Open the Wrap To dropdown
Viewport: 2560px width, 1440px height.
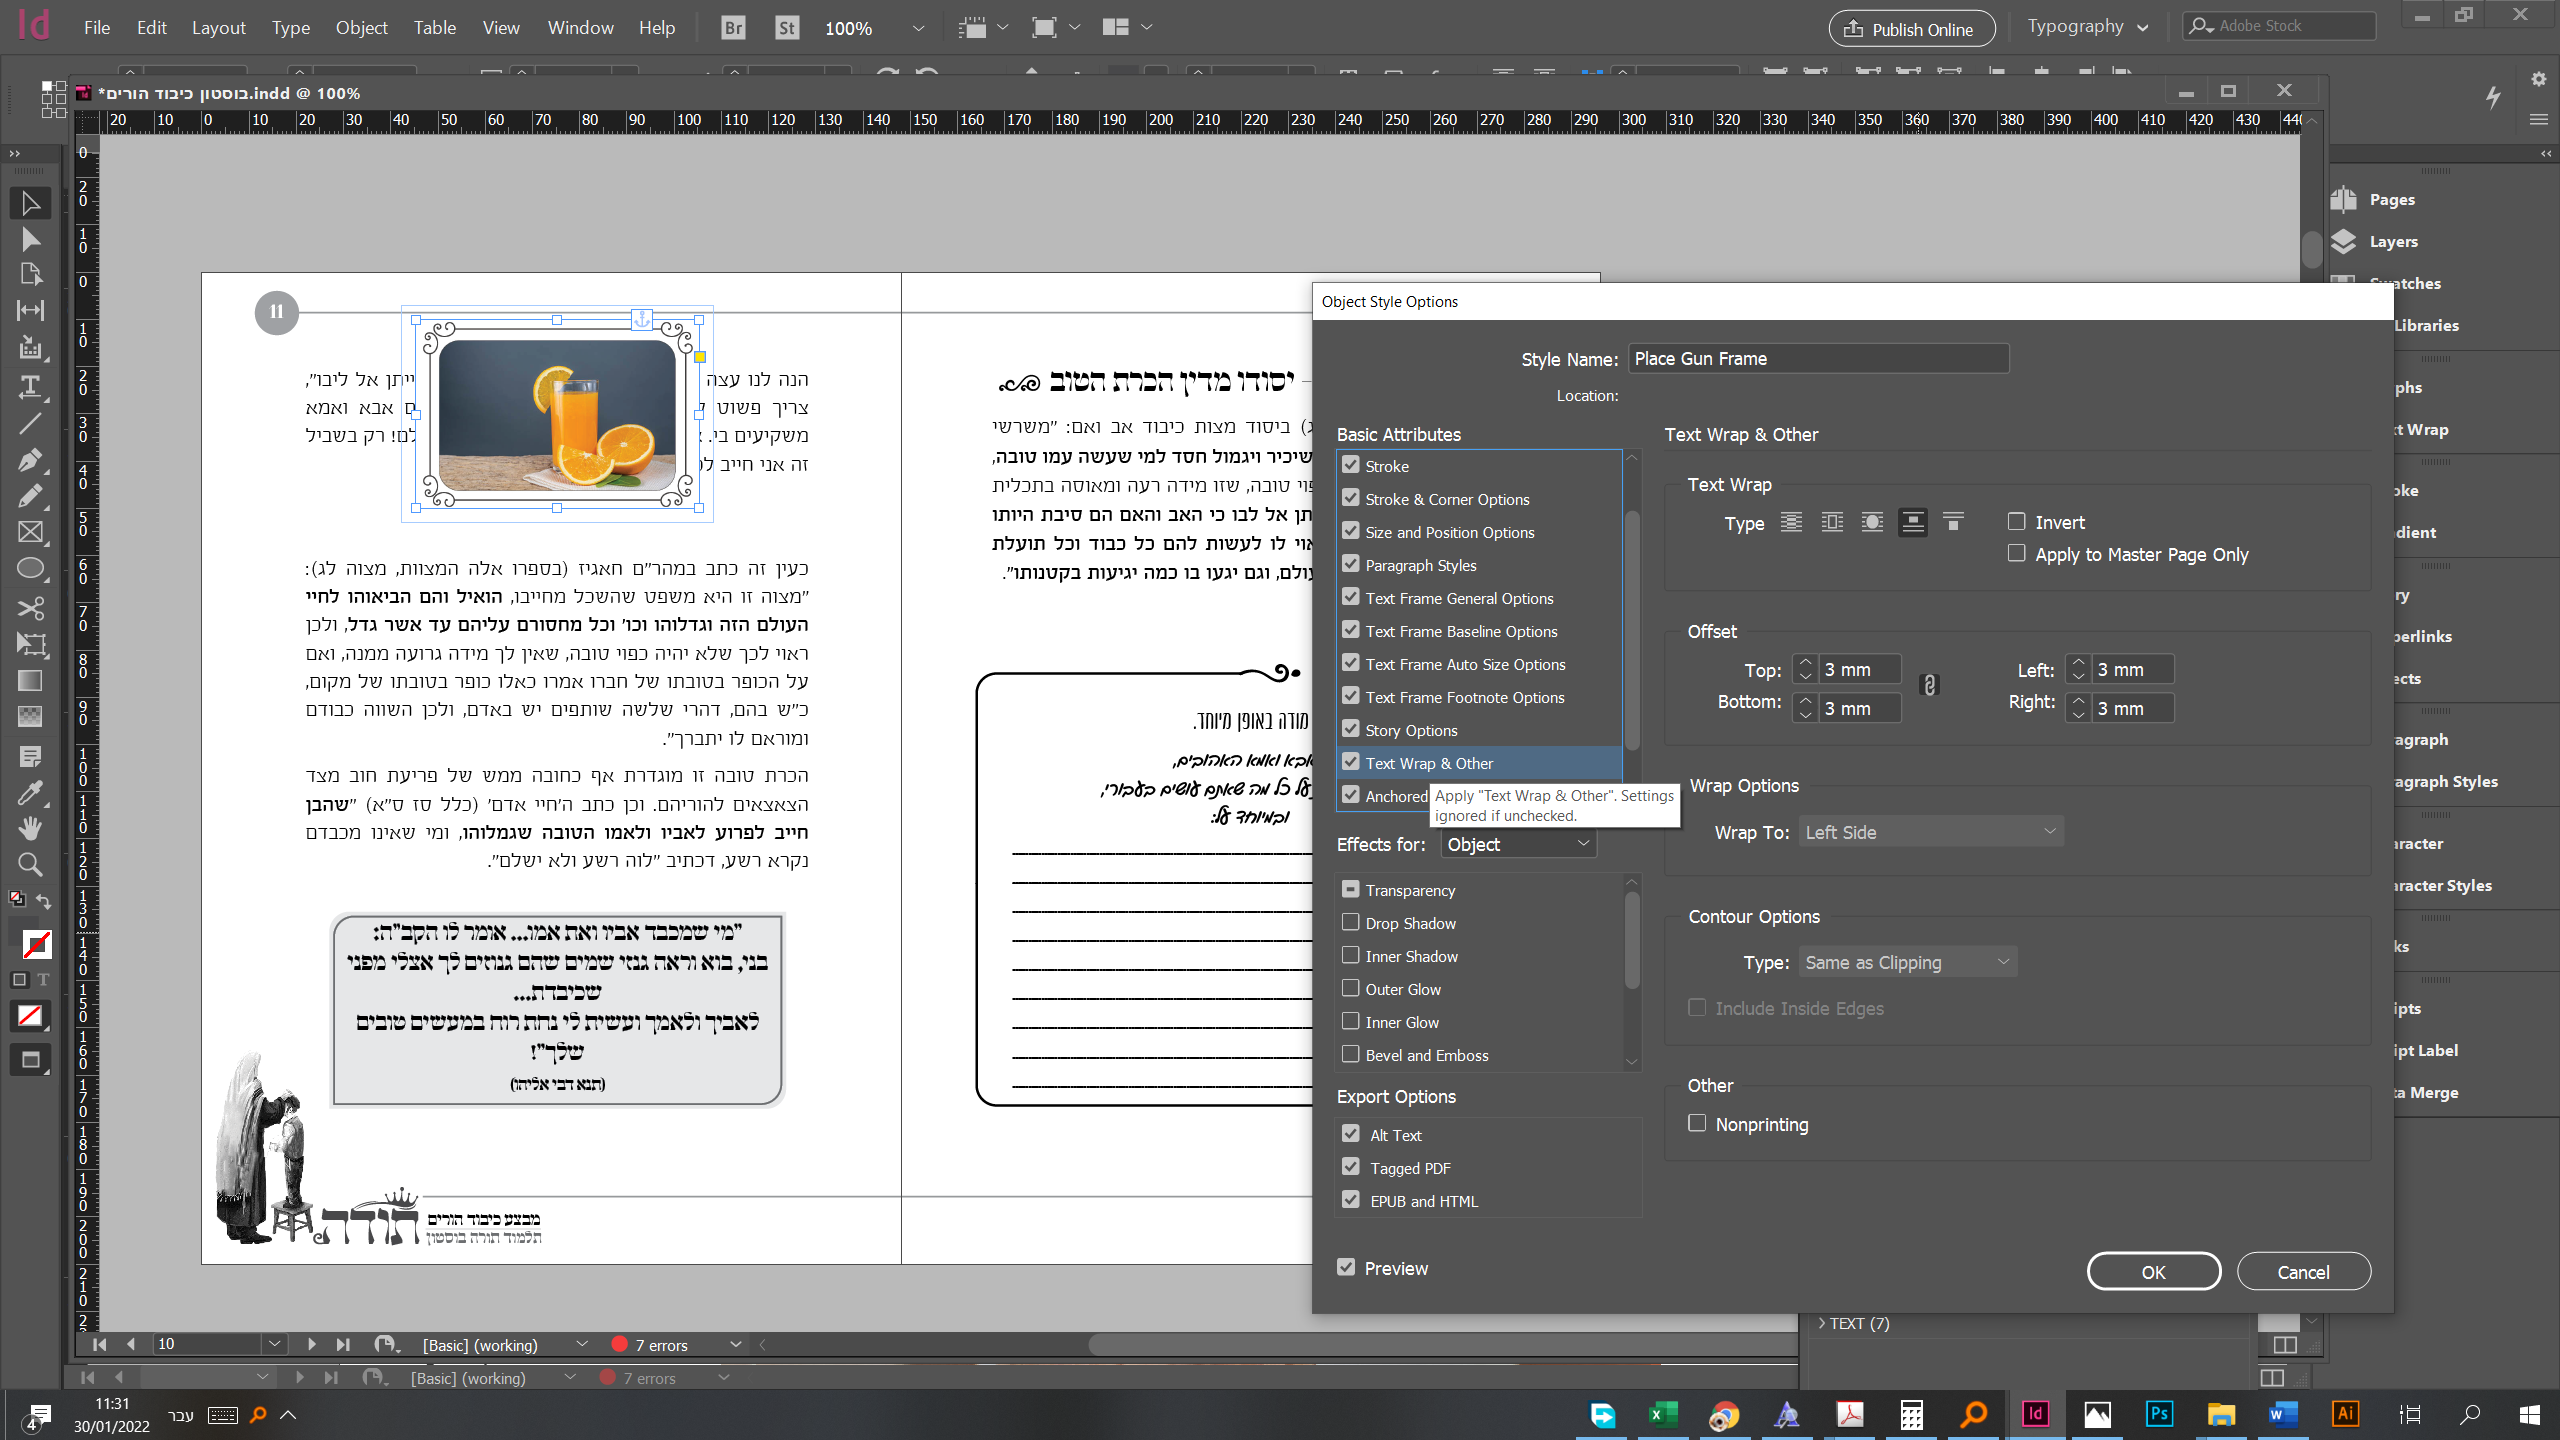pyautogui.click(x=1930, y=832)
